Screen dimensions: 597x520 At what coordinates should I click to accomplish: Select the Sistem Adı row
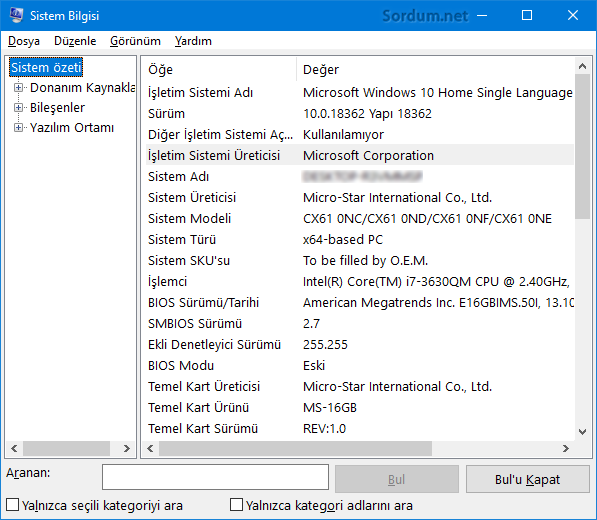click(360, 176)
